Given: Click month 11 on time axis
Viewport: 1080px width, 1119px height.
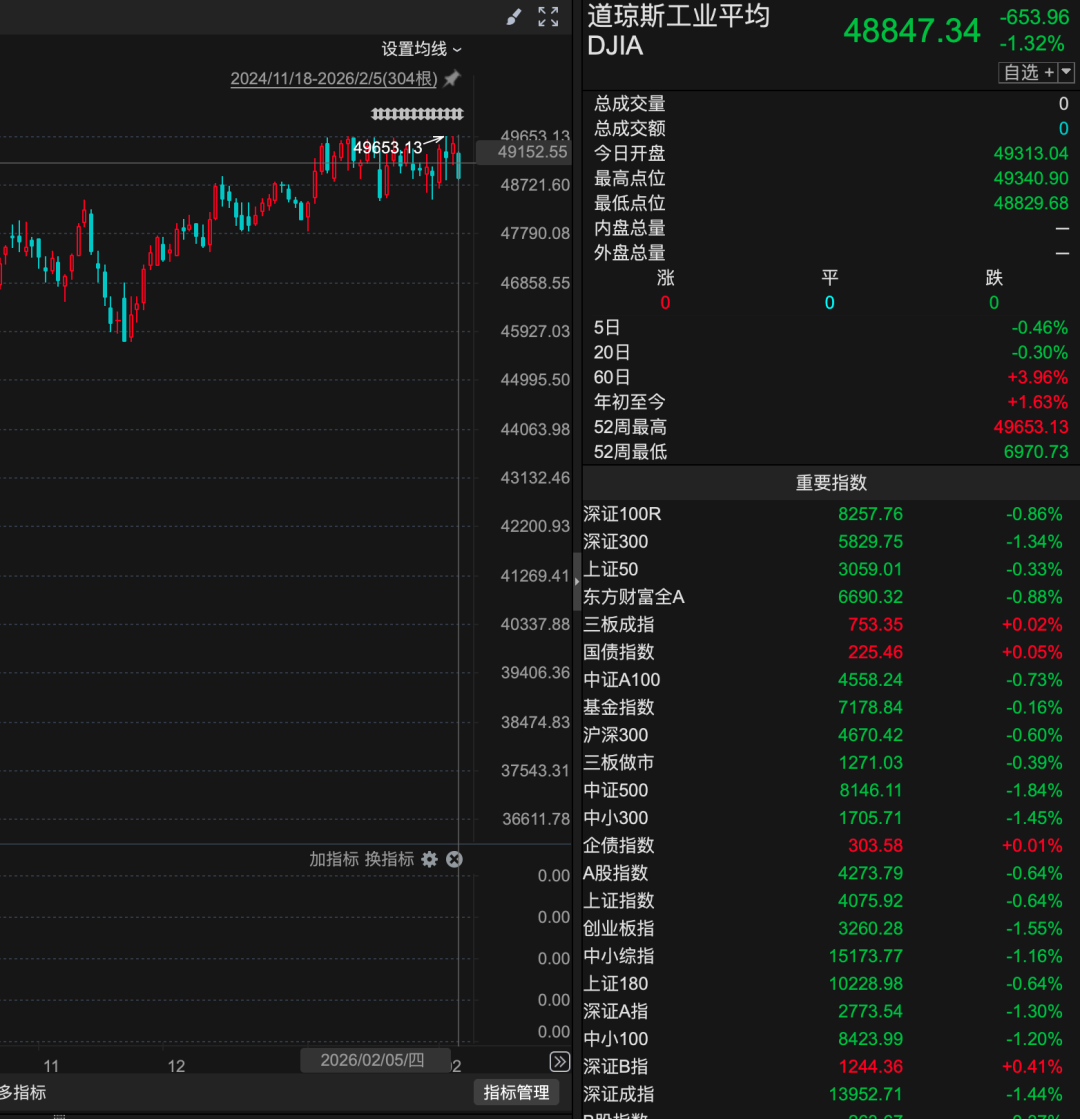Looking at the screenshot, I should [x=51, y=1066].
